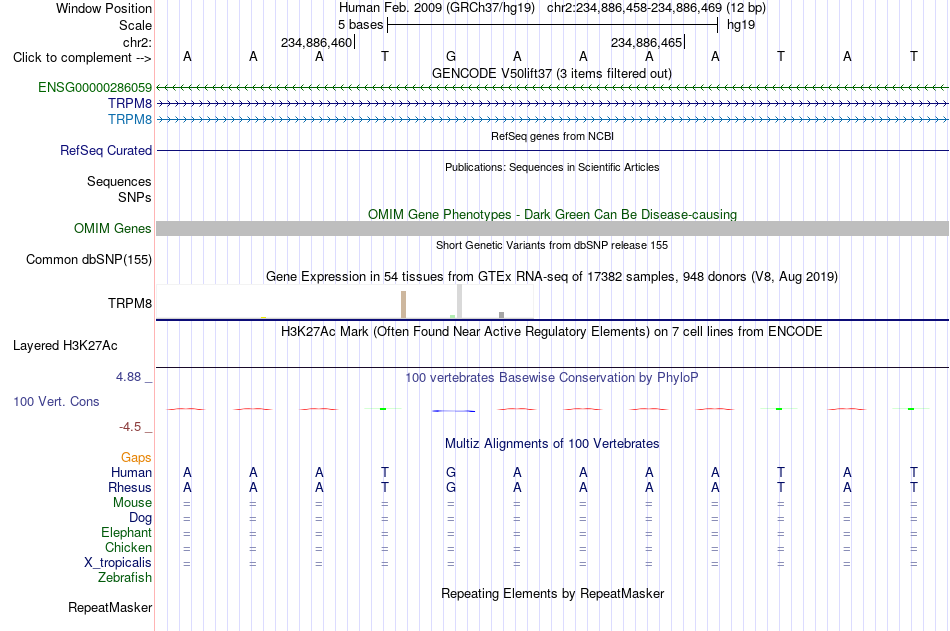
Task: Click the RepeatMasker track label
Action: click(x=110, y=607)
